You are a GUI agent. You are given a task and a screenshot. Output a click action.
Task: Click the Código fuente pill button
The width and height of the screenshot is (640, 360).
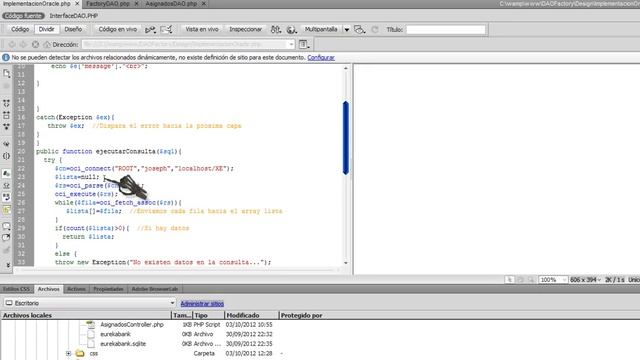click(23, 16)
